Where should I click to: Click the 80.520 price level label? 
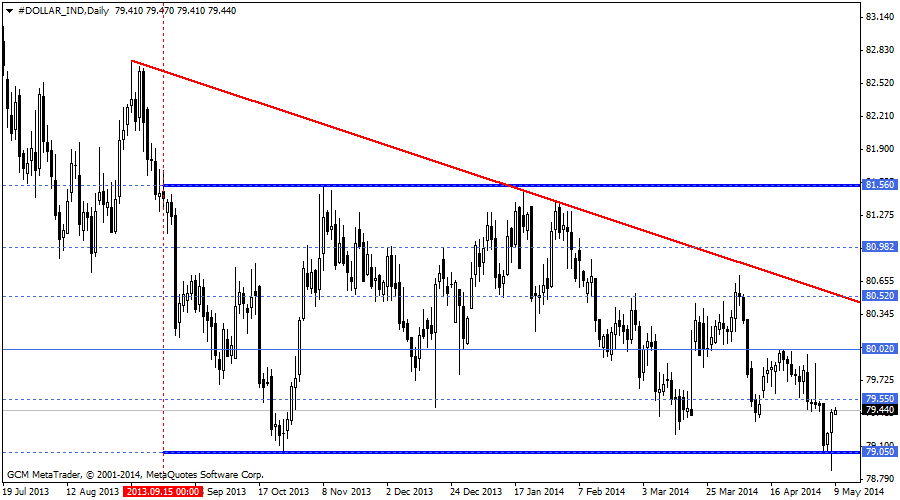[x=879, y=296]
